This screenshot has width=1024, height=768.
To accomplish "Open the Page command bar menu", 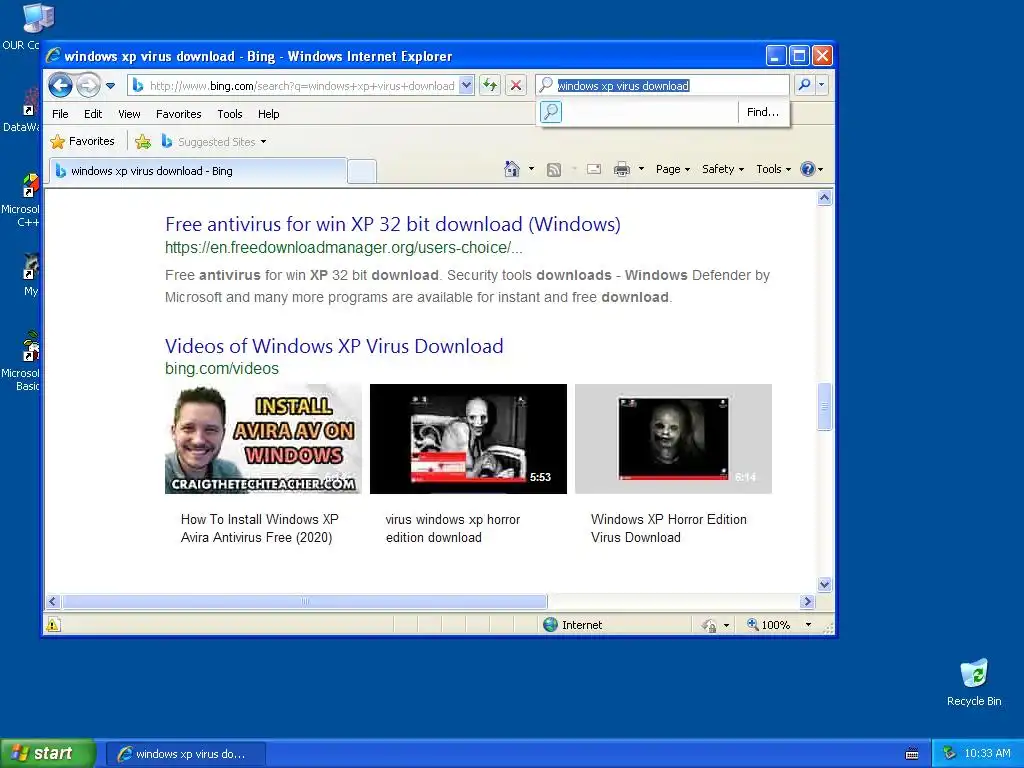I will [673, 169].
